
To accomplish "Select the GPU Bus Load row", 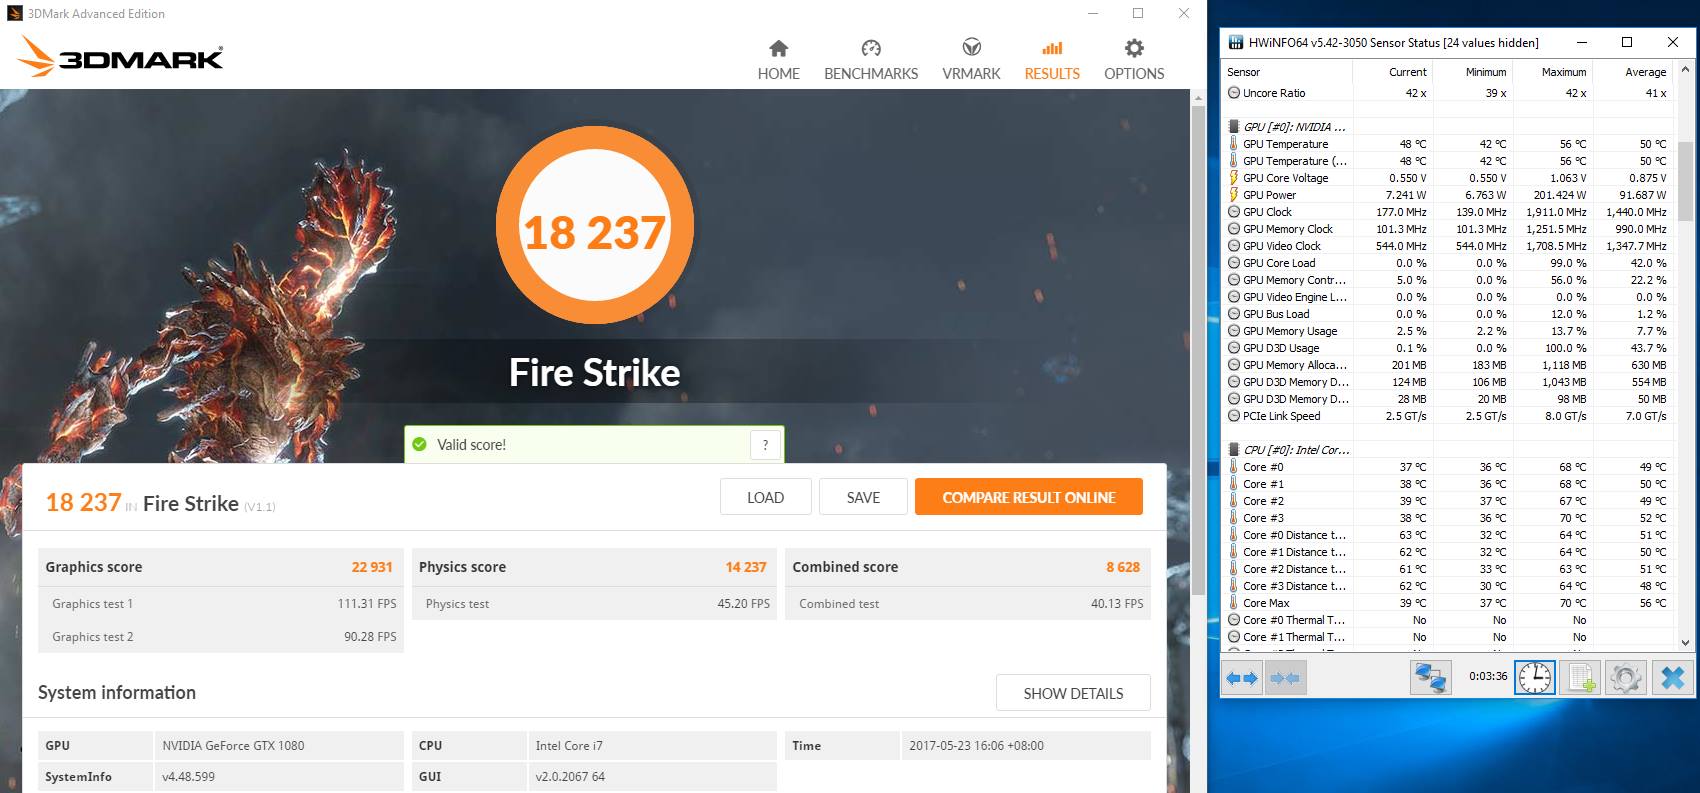I will tap(1449, 314).
